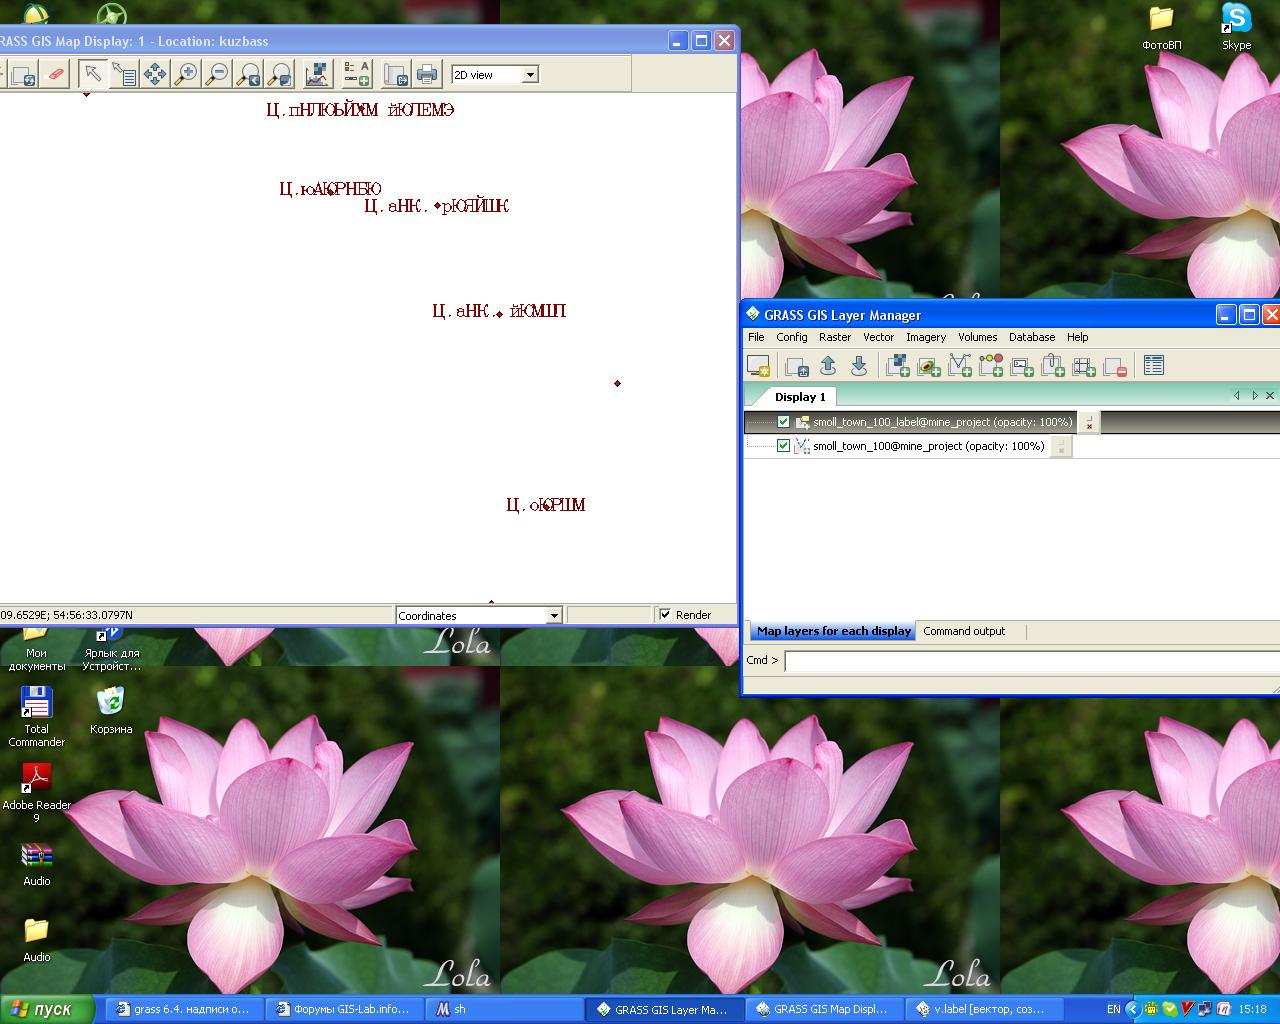Switch to the 'sh' taskbar window
The image size is (1280, 1024).
tap(504, 1009)
